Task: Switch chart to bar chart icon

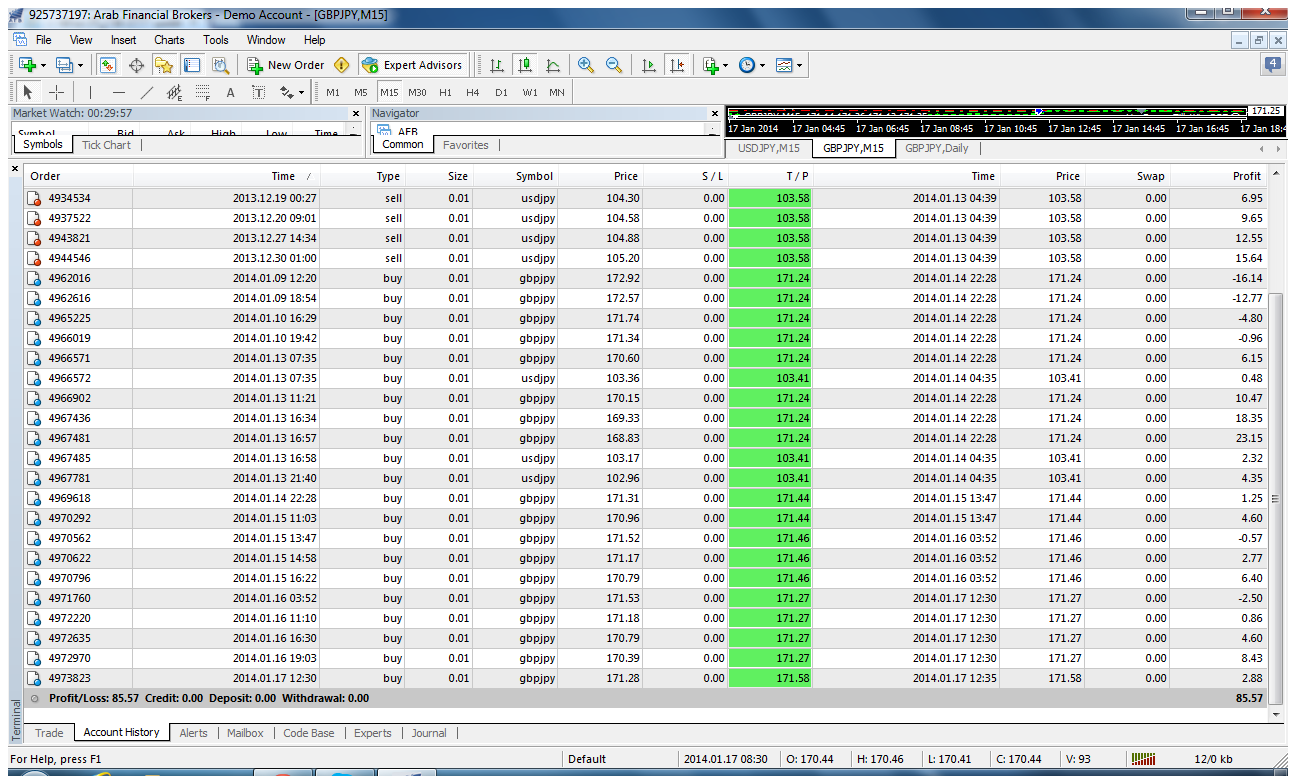Action: point(497,65)
